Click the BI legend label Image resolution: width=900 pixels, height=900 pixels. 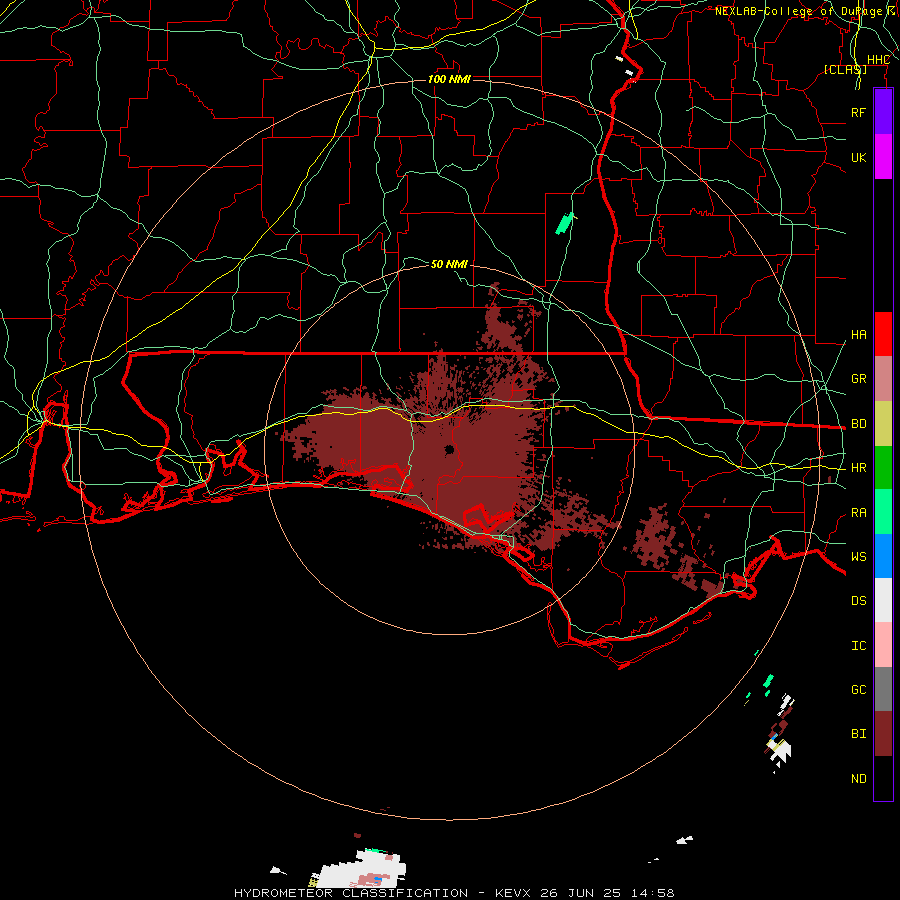[x=859, y=734]
